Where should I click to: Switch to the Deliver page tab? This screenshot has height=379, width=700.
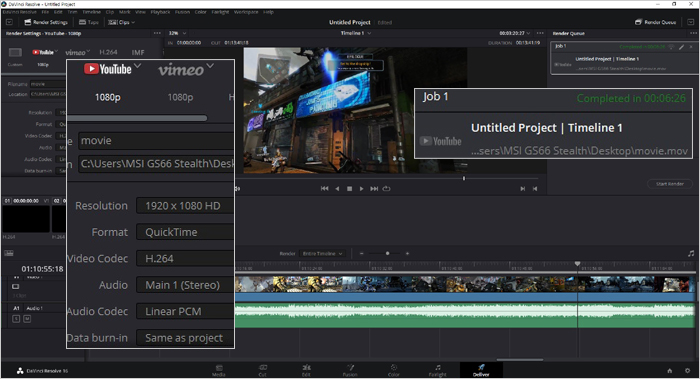pos(481,371)
